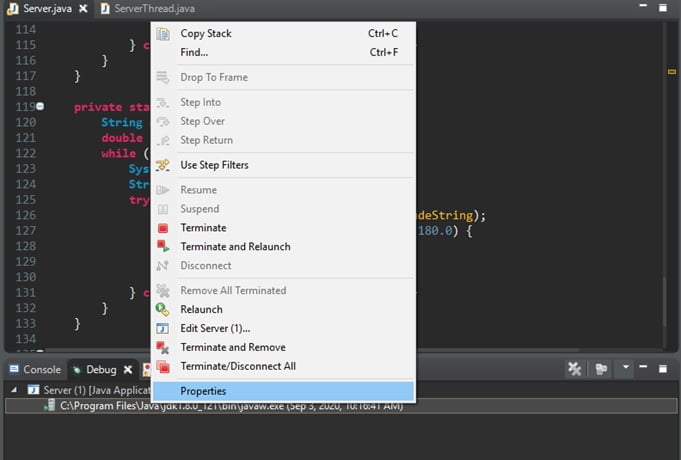
Task: Click the Edit Server (1) icon
Action: point(162,328)
